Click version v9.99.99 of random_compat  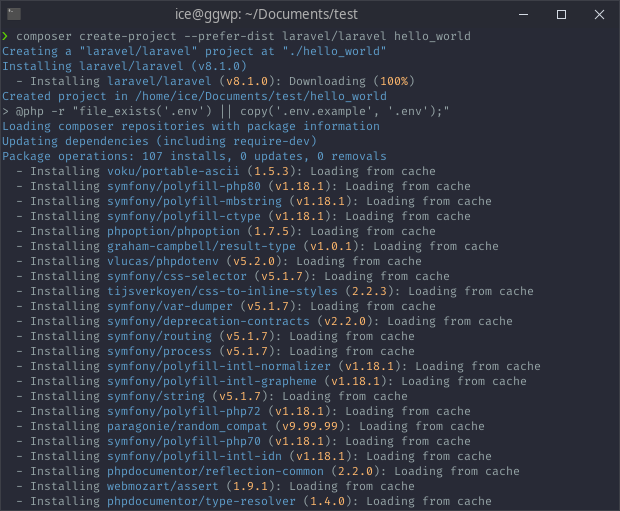[310, 426]
